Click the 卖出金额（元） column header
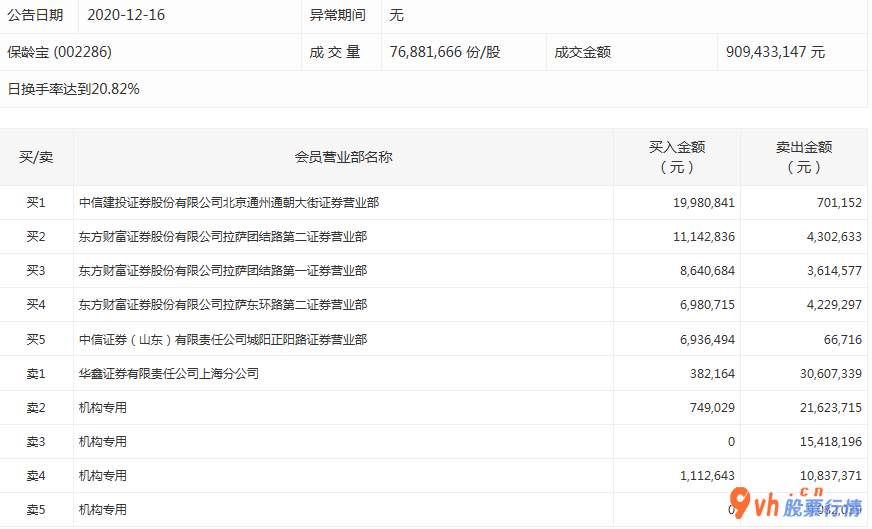Screen dimensions: 872x529 point(804,157)
